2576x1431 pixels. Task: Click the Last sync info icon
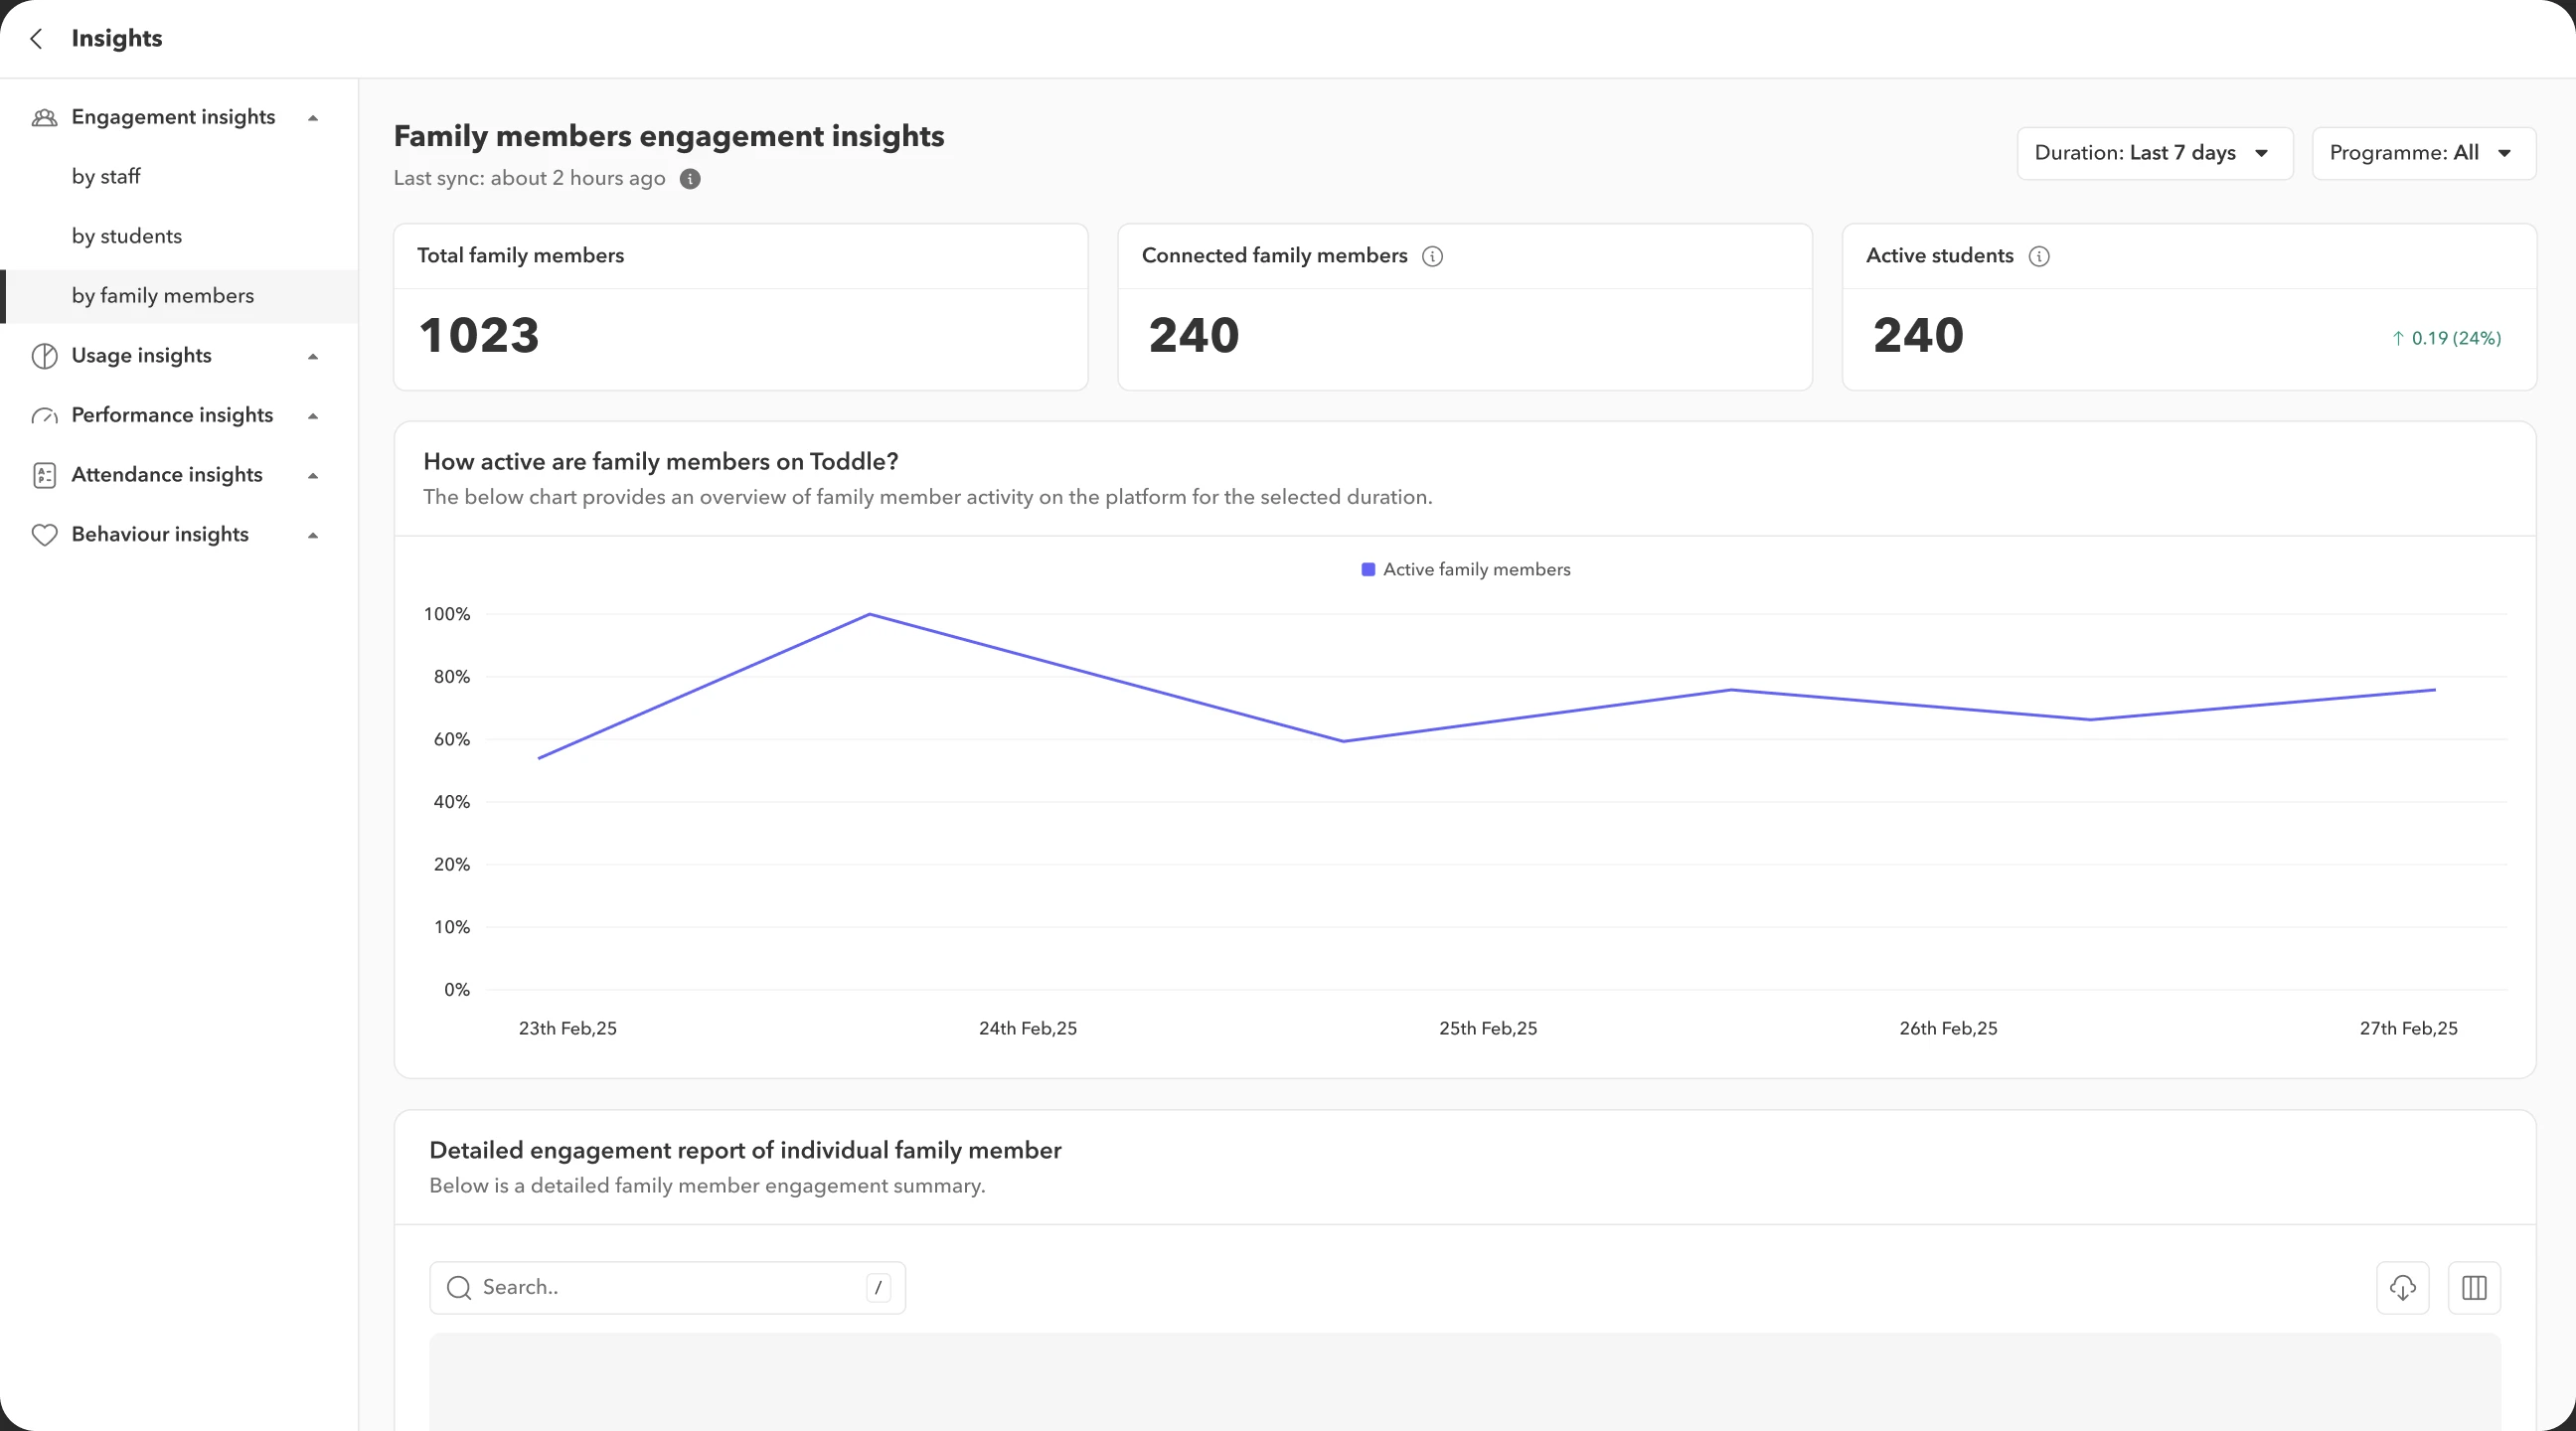click(690, 179)
